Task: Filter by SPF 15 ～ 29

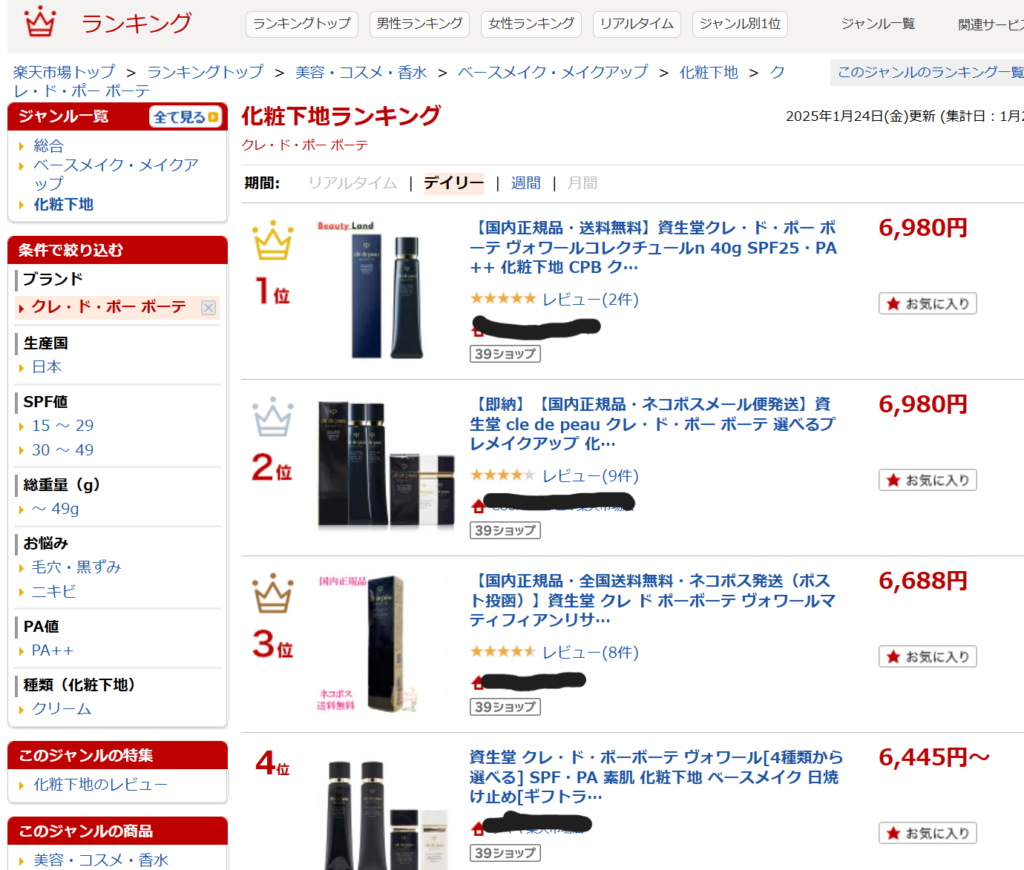Action: tap(63, 426)
